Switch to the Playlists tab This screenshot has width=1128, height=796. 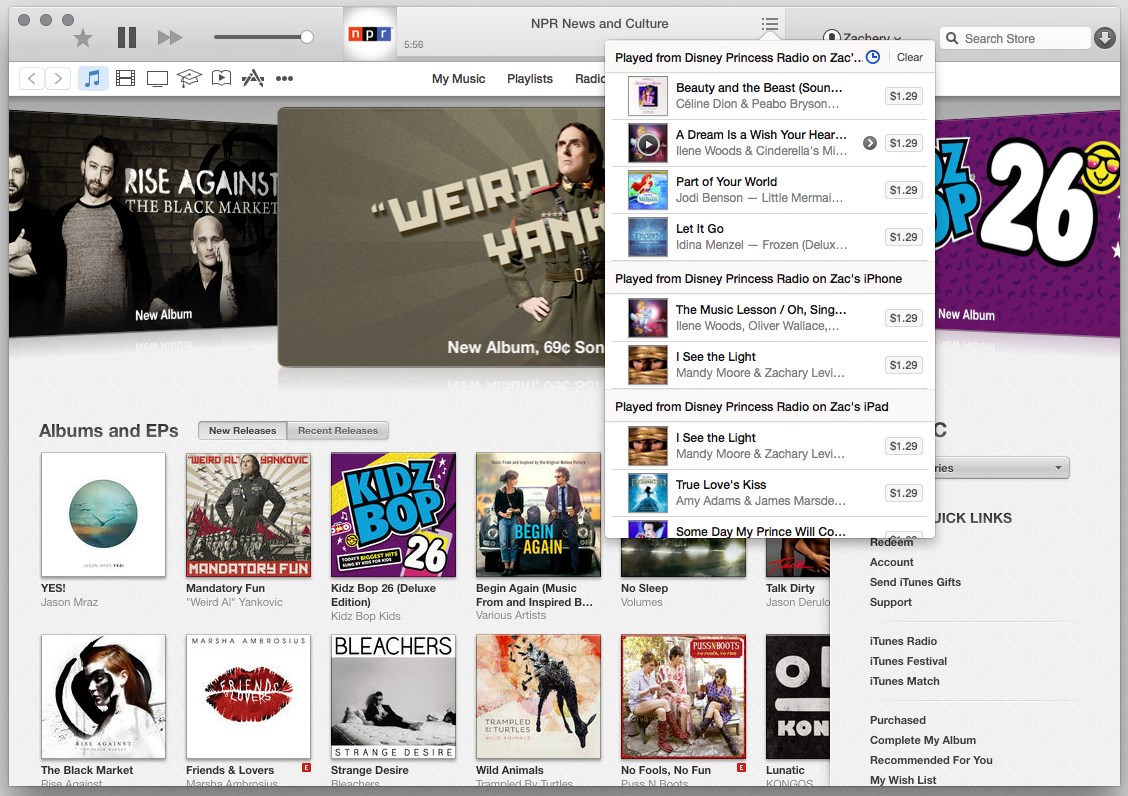click(529, 78)
